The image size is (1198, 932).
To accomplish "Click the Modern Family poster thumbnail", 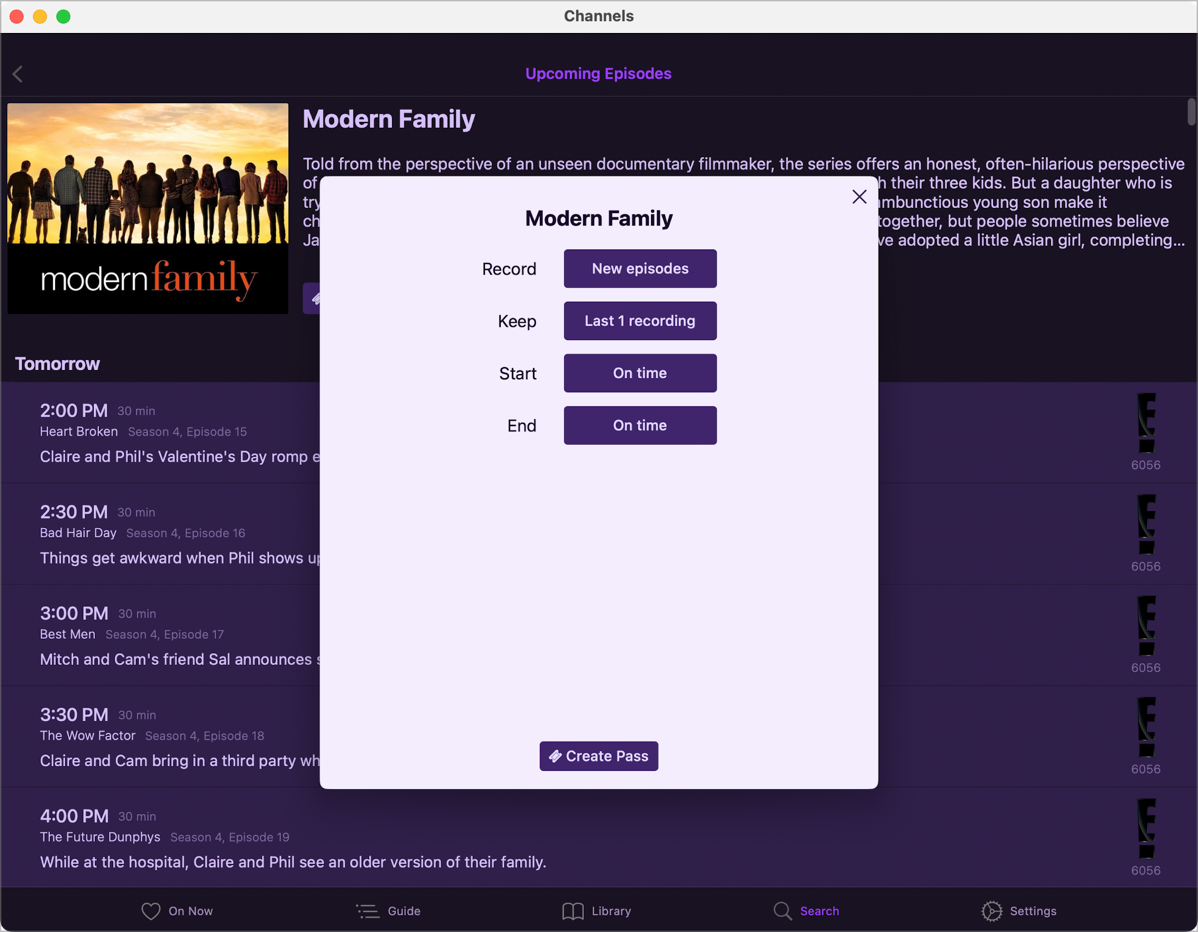I will pos(148,209).
